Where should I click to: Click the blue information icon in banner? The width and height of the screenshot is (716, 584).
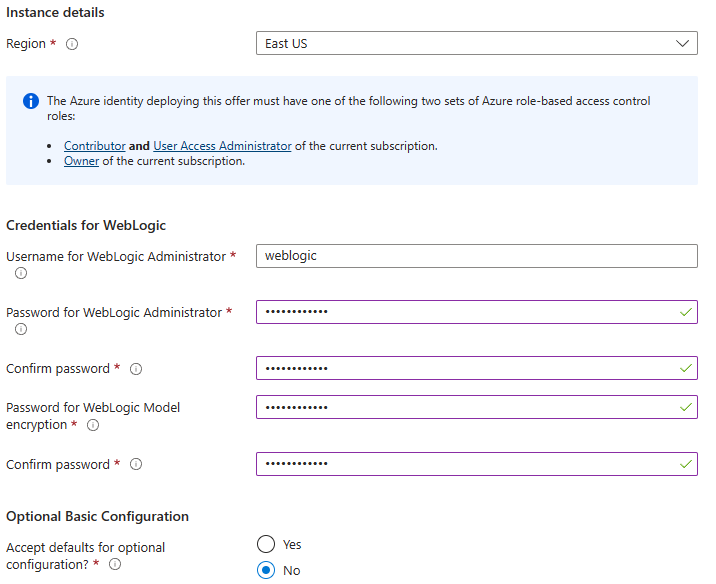(31, 101)
